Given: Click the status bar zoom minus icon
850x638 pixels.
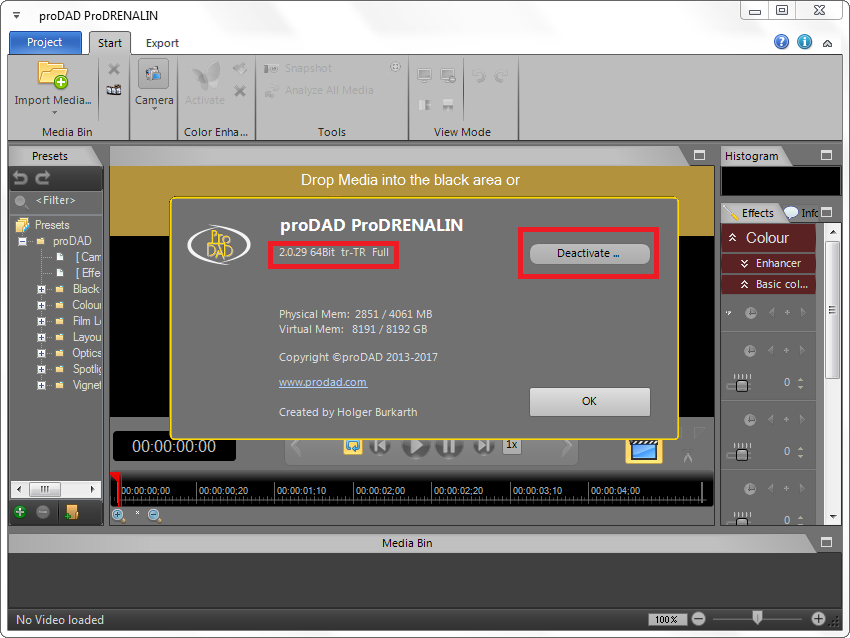Looking at the screenshot, I should 699,618.
